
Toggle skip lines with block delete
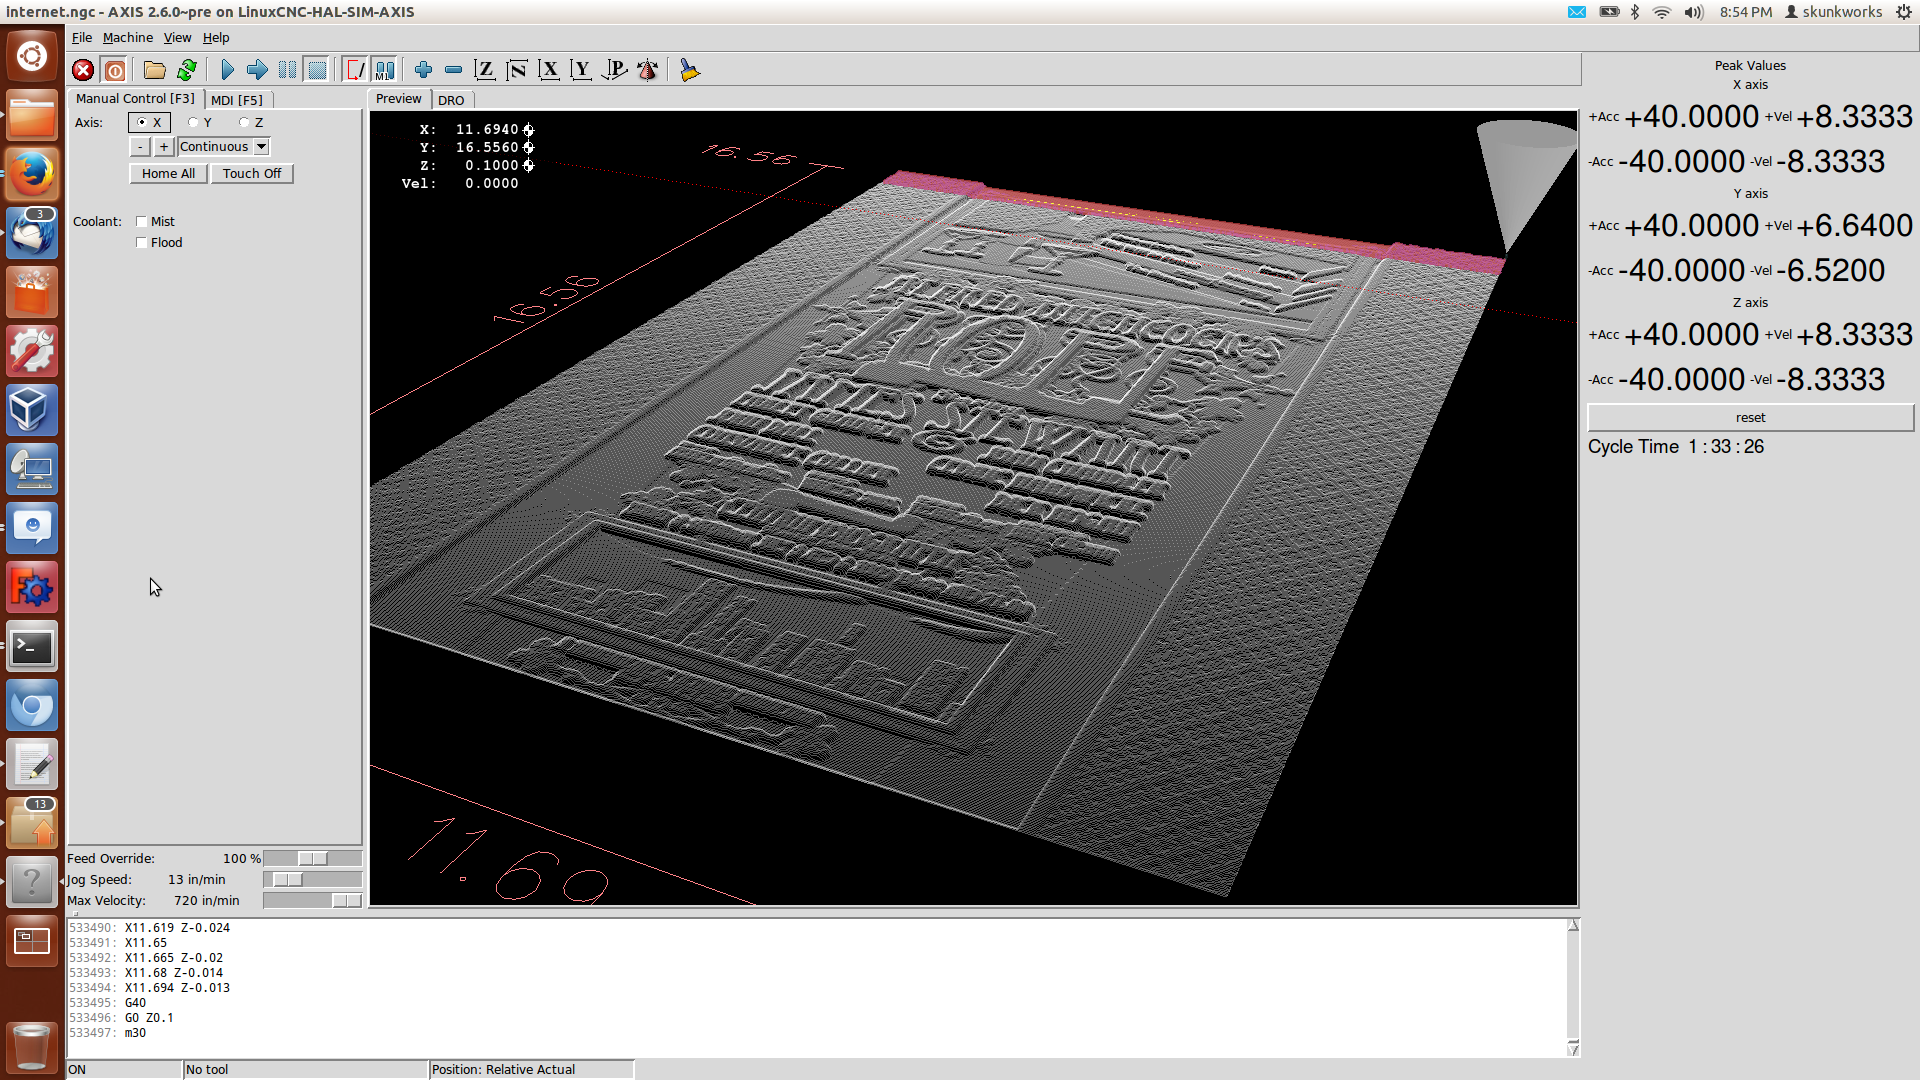355,70
